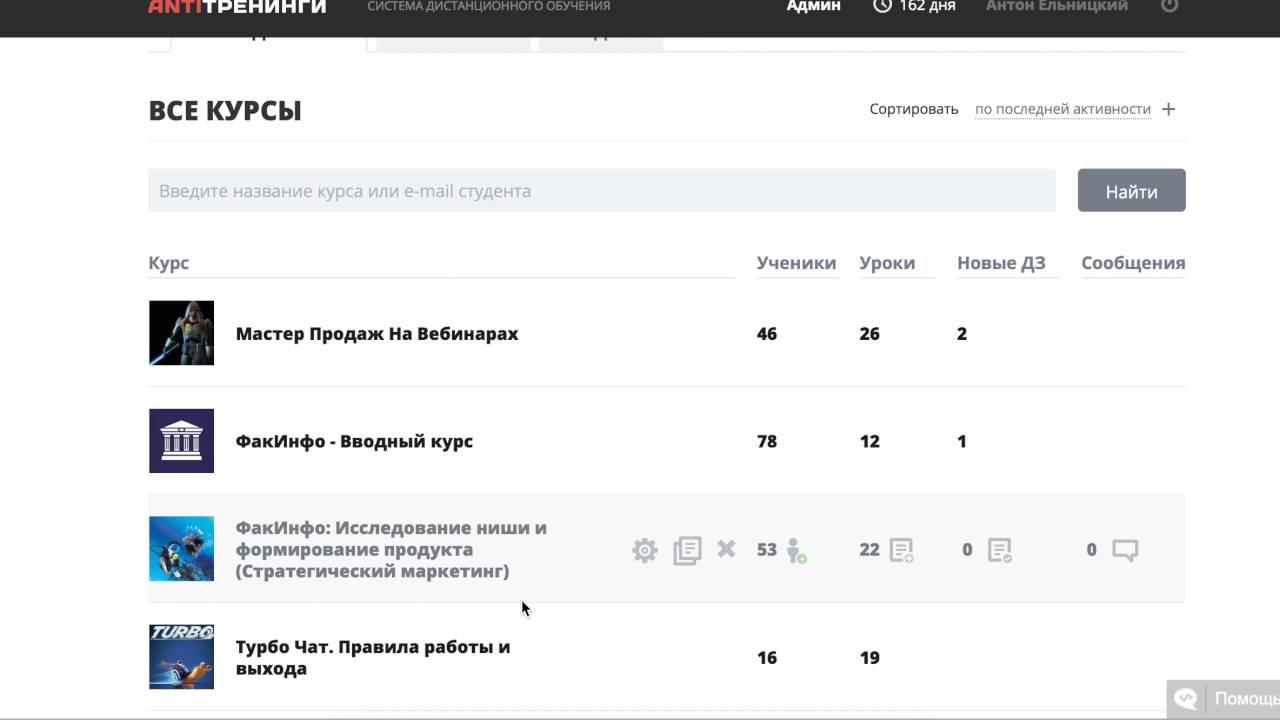Image resolution: width=1280 pixels, height=720 pixels.
Task: Duplicate the ФакИнфо Исследование ниши course
Action: coord(687,550)
